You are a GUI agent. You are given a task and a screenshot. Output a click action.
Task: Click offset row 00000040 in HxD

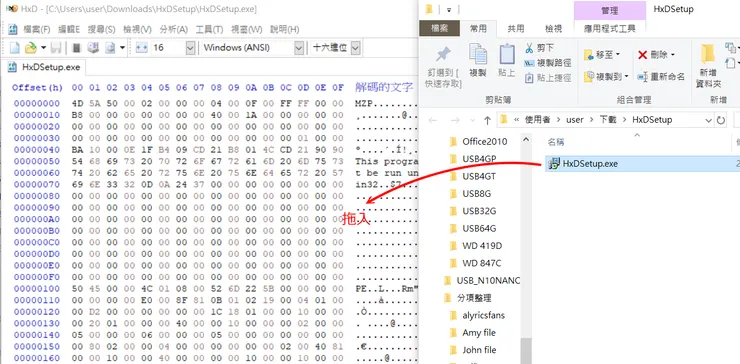tap(37, 150)
